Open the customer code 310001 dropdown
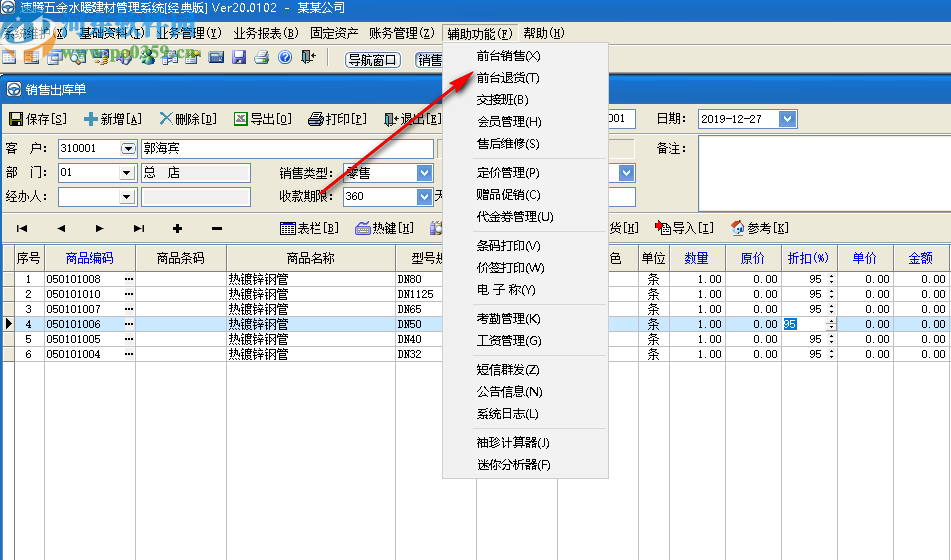The image size is (951, 560). (128, 149)
